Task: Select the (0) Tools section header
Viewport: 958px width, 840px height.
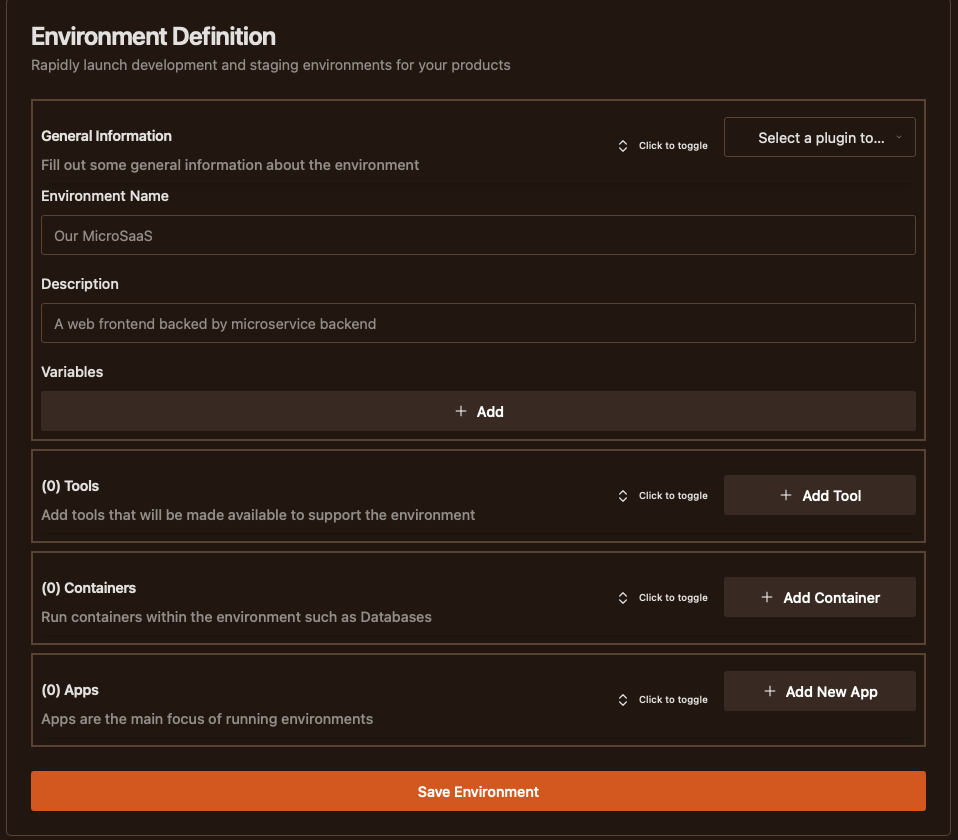Action: coord(70,485)
